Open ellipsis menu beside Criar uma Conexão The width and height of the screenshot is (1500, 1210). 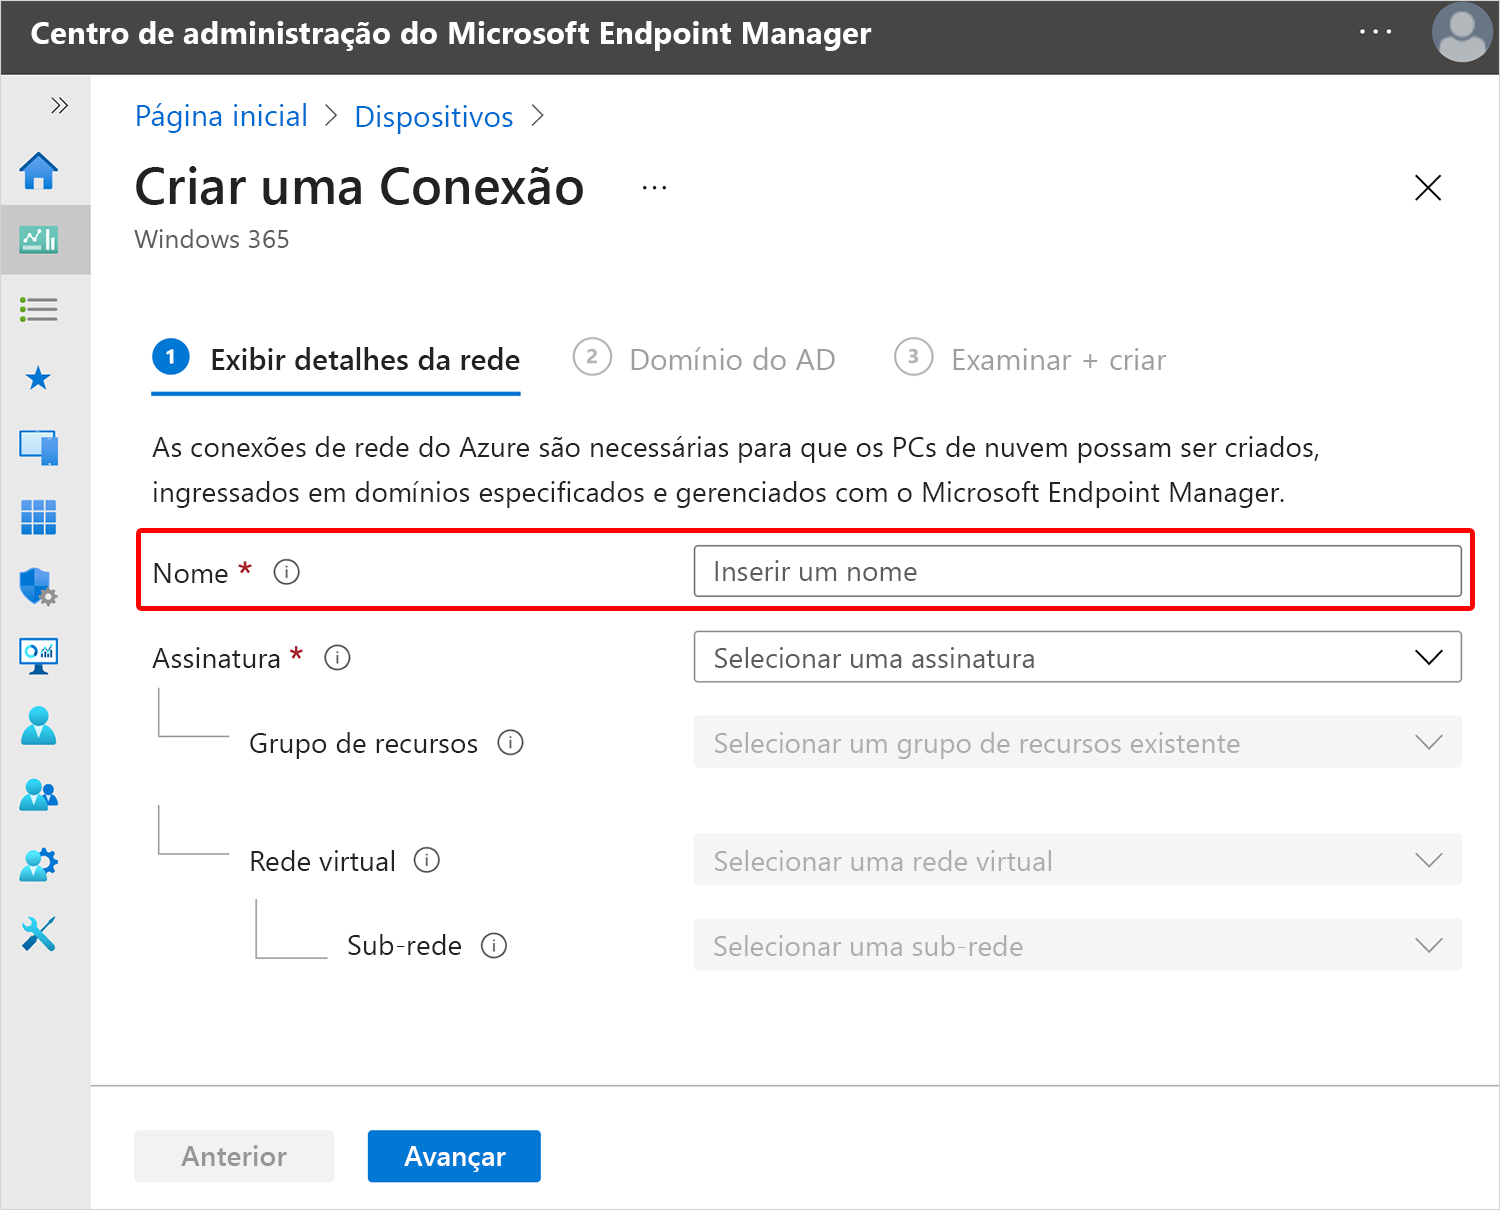654,188
